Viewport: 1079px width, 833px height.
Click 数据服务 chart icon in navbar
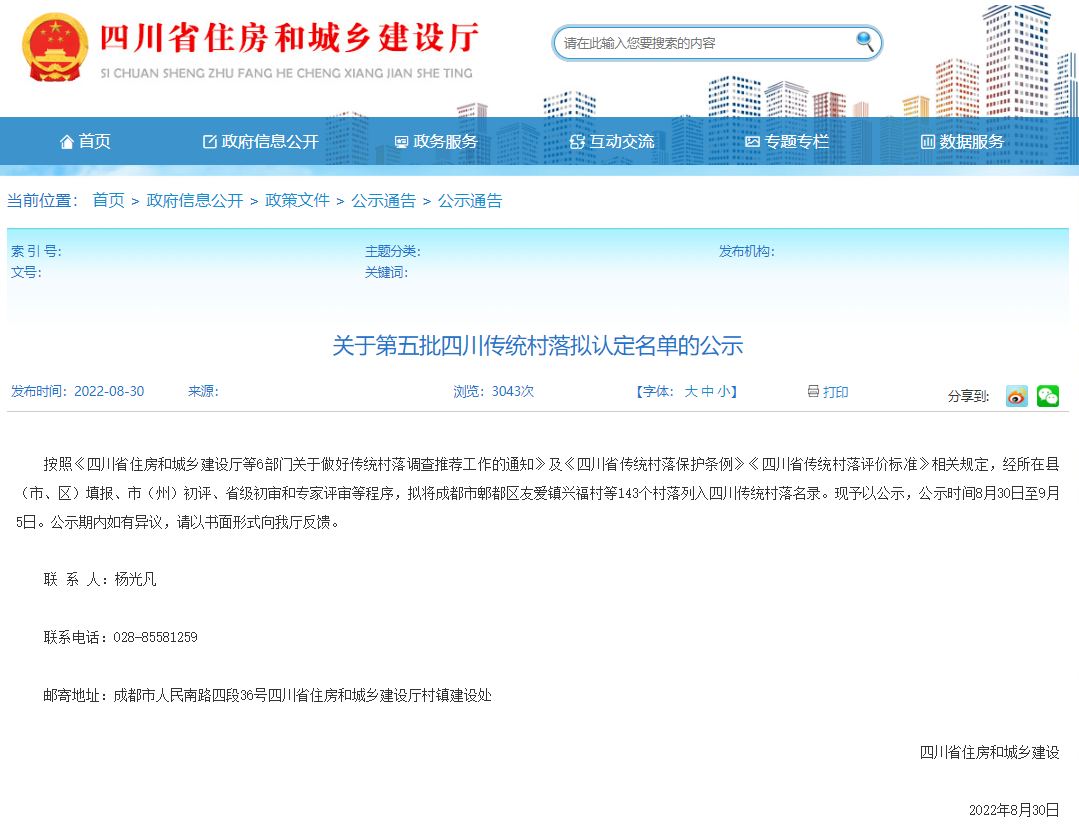point(927,142)
